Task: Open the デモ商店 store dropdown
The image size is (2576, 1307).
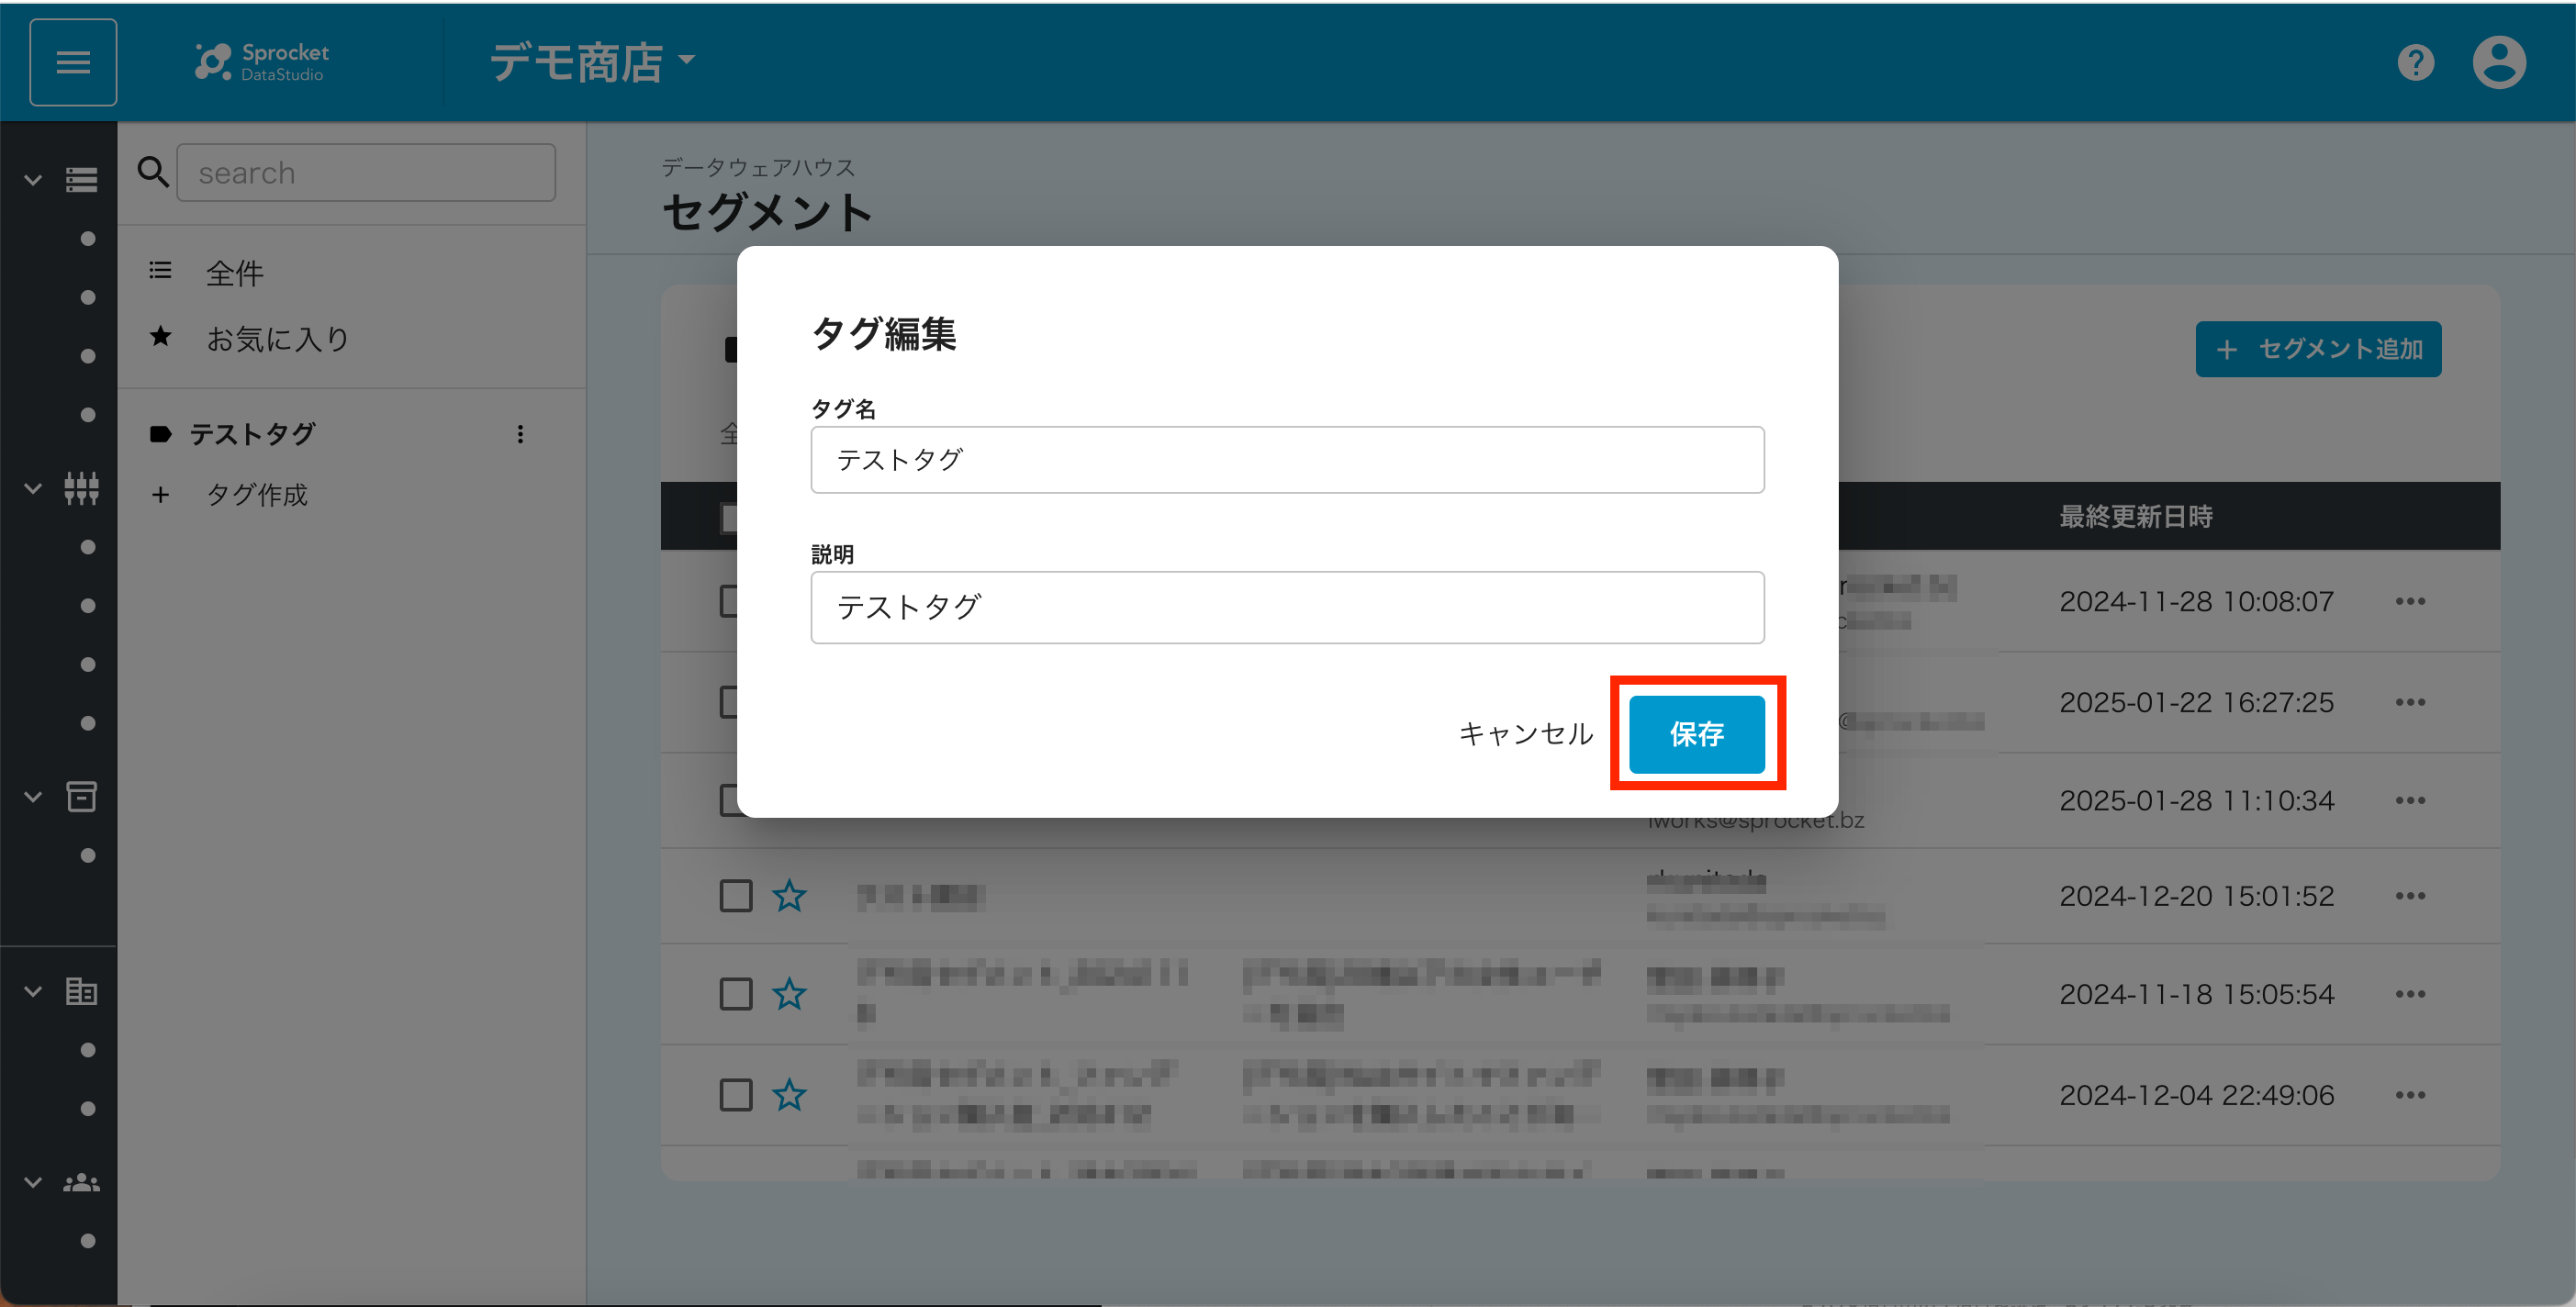Action: click(x=592, y=62)
